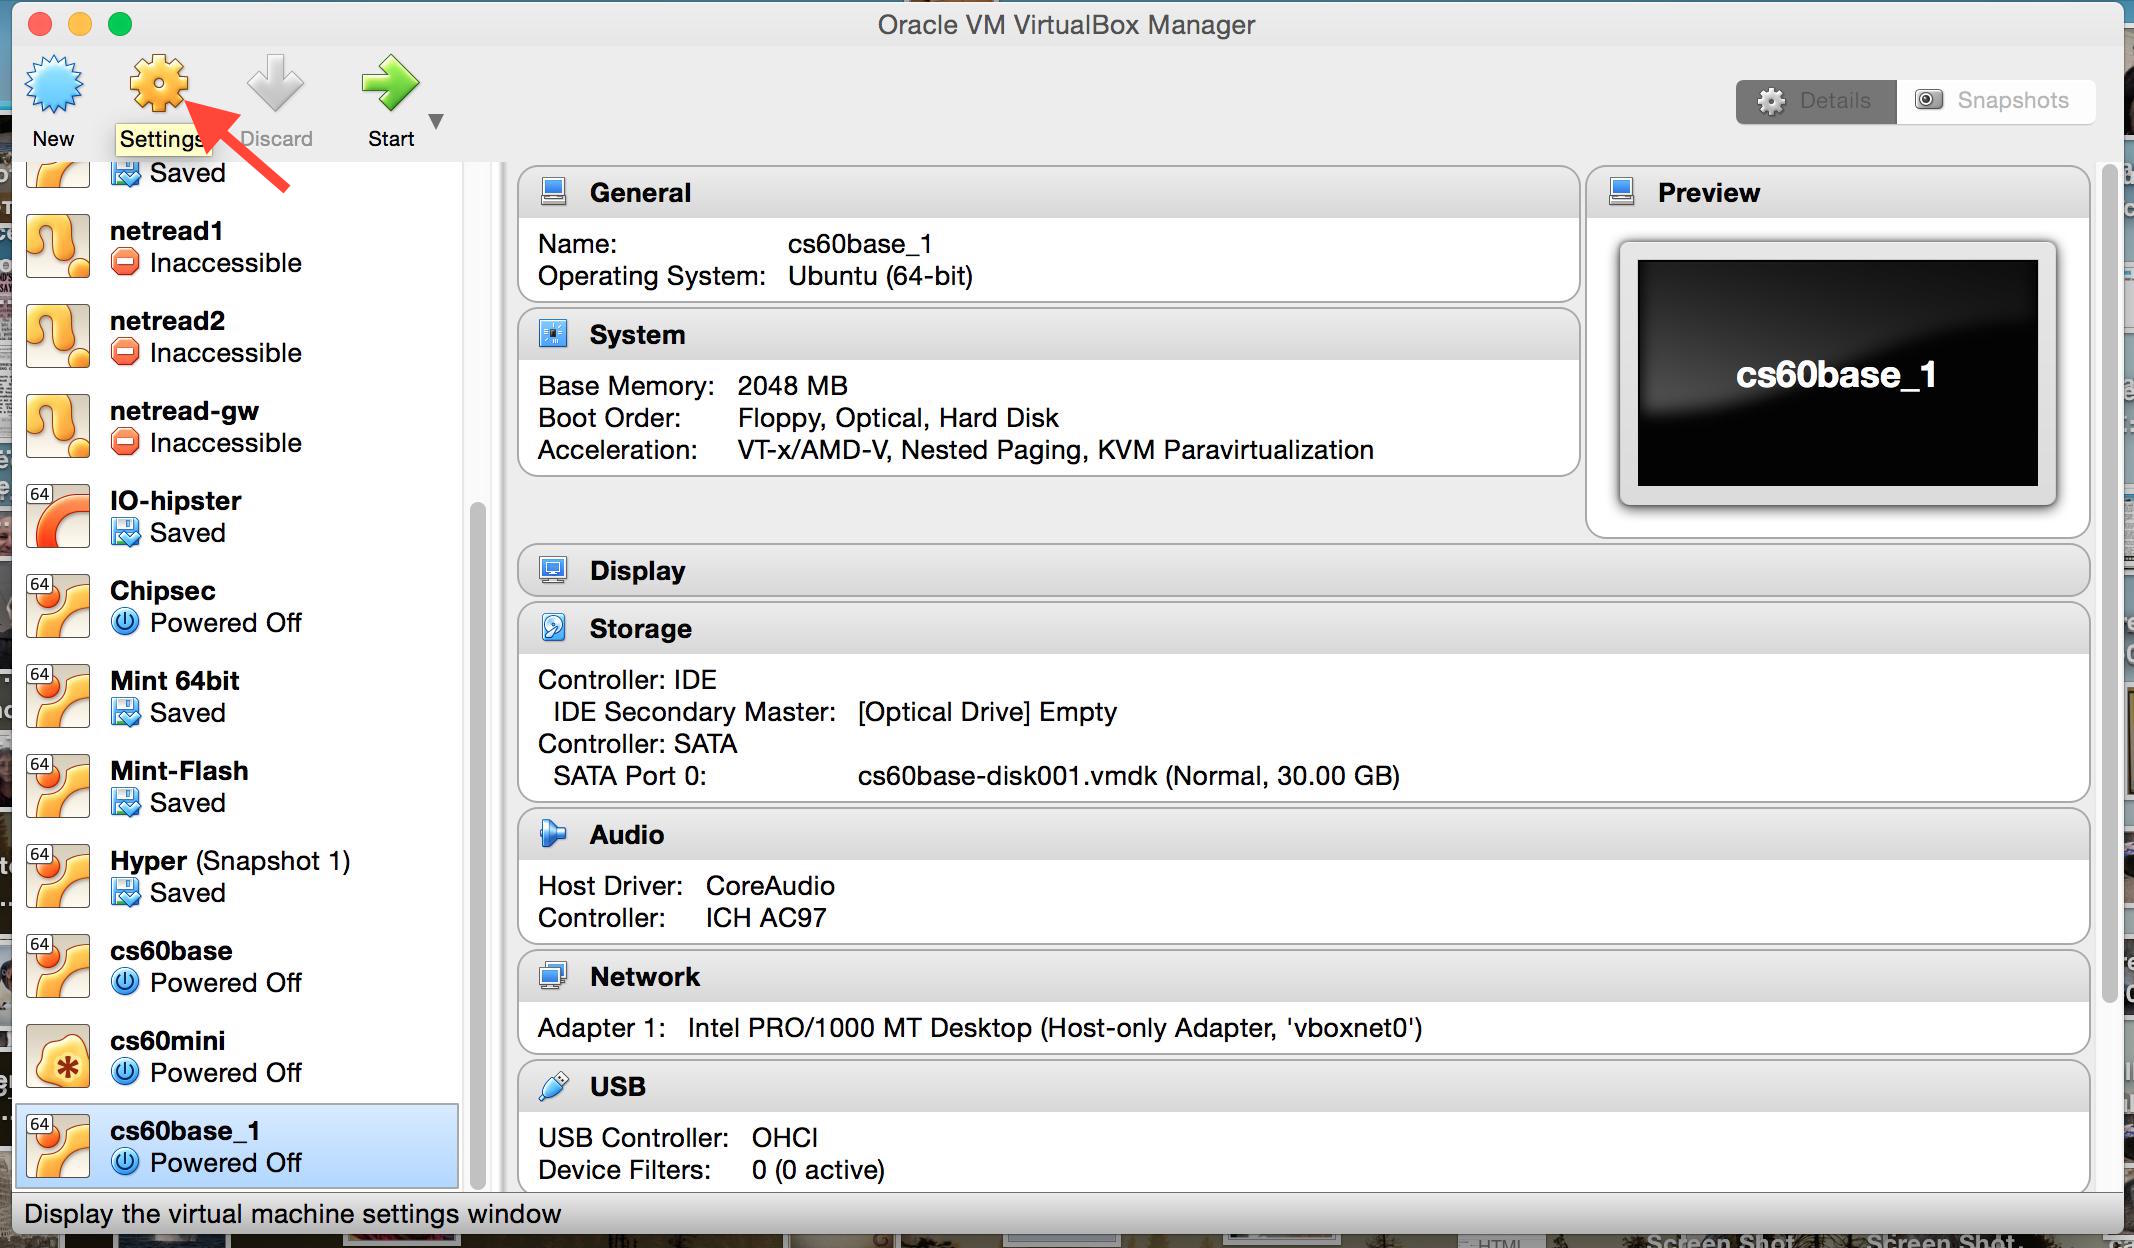This screenshot has height=1248, width=2134.
Task: Select the IO-hipster VM icon
Action: point(57,516)
